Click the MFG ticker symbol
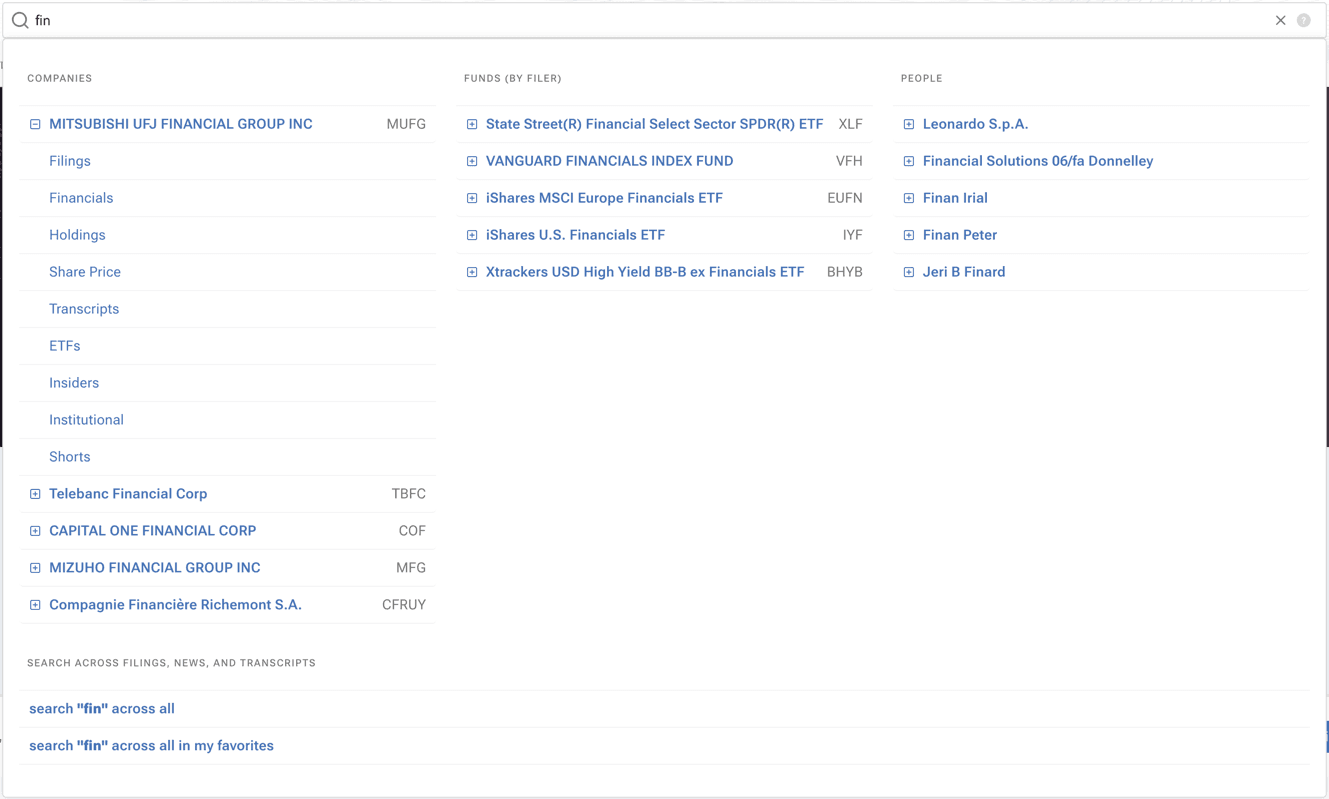Viewport: 1329px width, 799px height. 411,568
